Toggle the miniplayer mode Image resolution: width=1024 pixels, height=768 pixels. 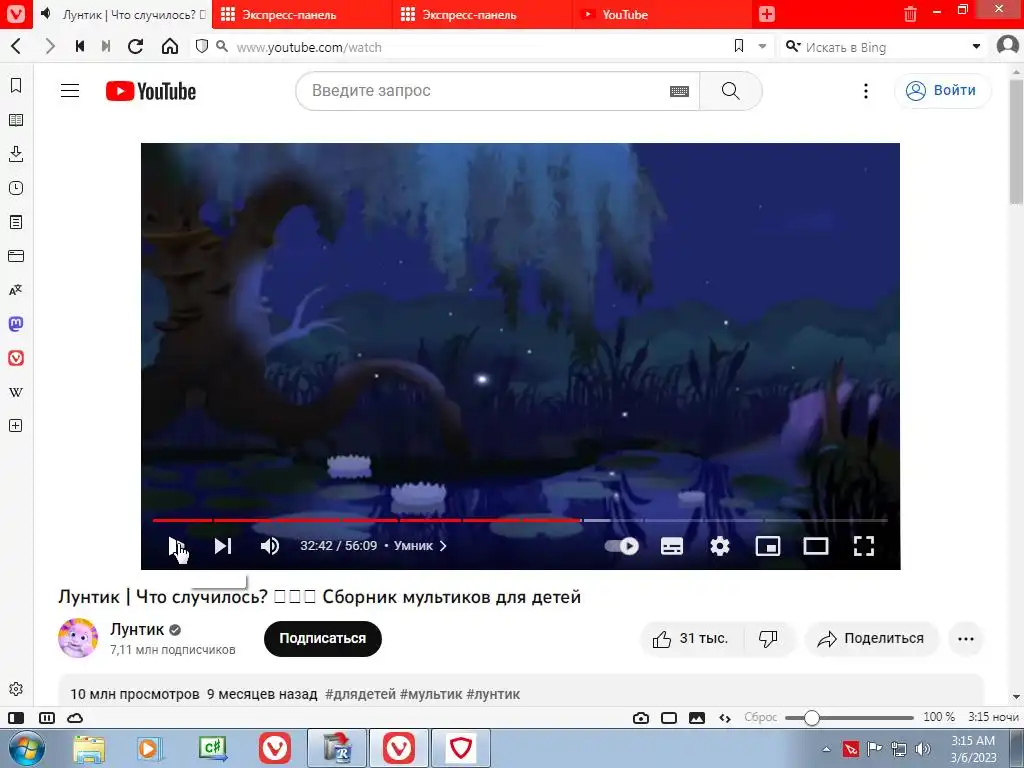[768, 546]
